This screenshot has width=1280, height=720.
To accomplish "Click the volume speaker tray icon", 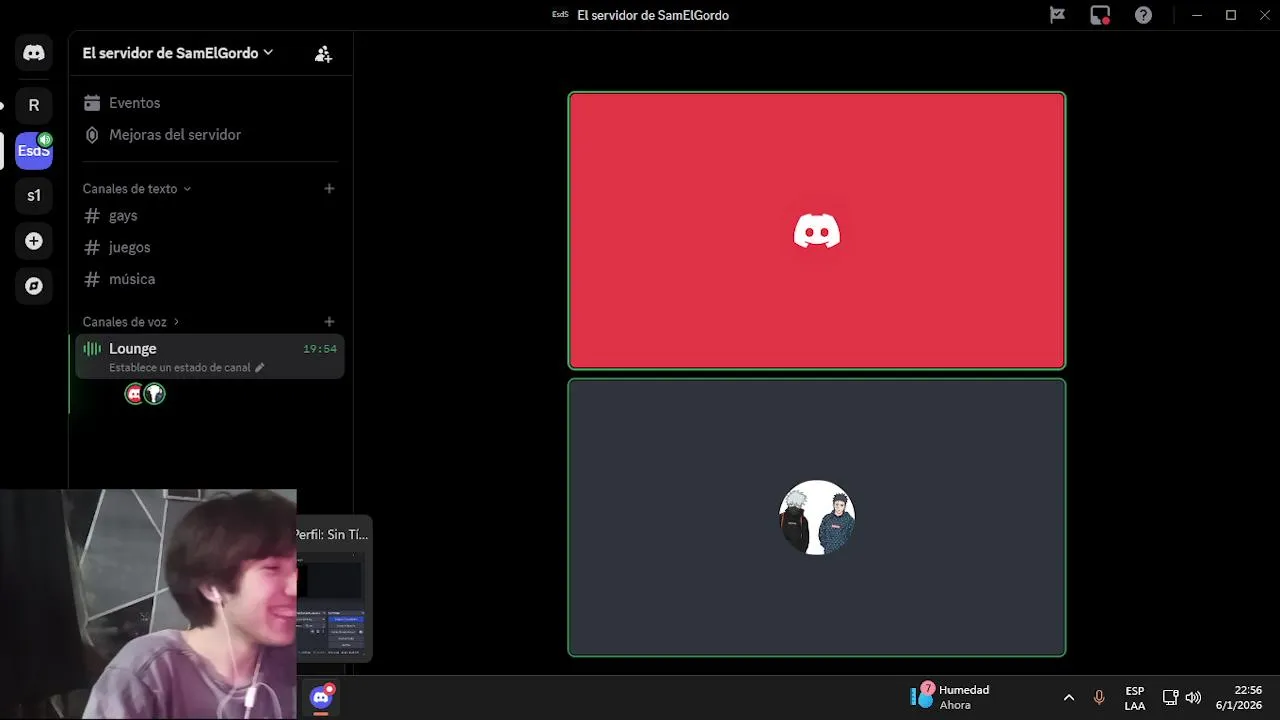I will (x=1193, y=697).
